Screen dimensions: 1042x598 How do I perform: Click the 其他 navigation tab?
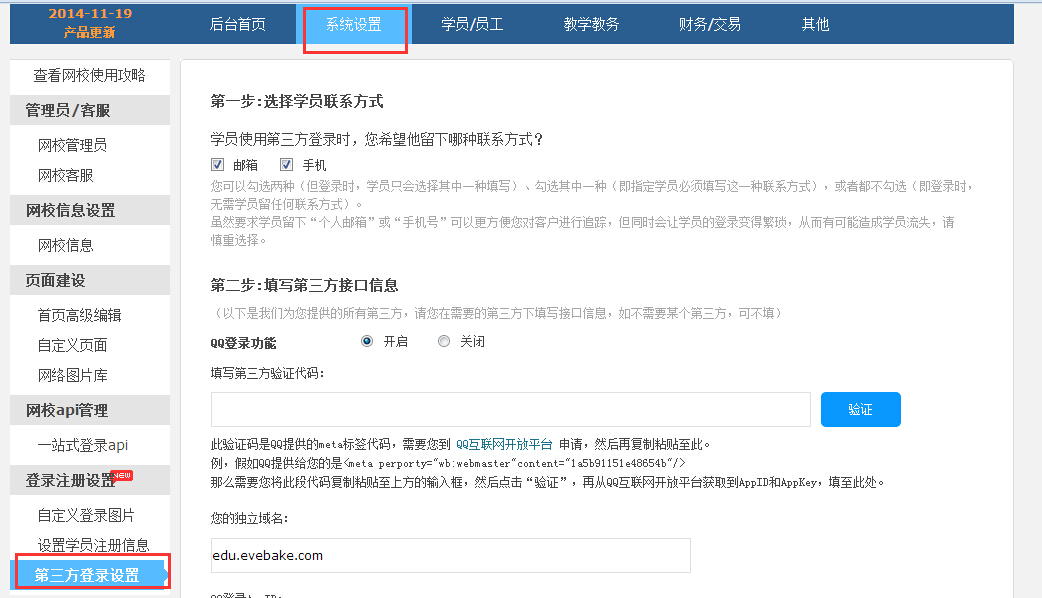point(815,24)
